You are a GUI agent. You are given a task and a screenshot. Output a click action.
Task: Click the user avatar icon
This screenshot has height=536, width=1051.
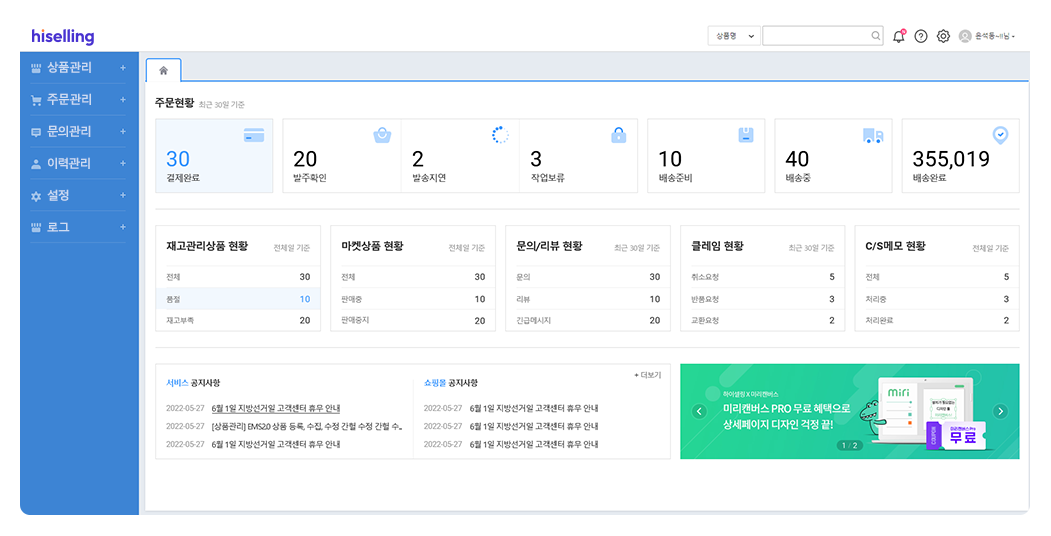[965, 36]
